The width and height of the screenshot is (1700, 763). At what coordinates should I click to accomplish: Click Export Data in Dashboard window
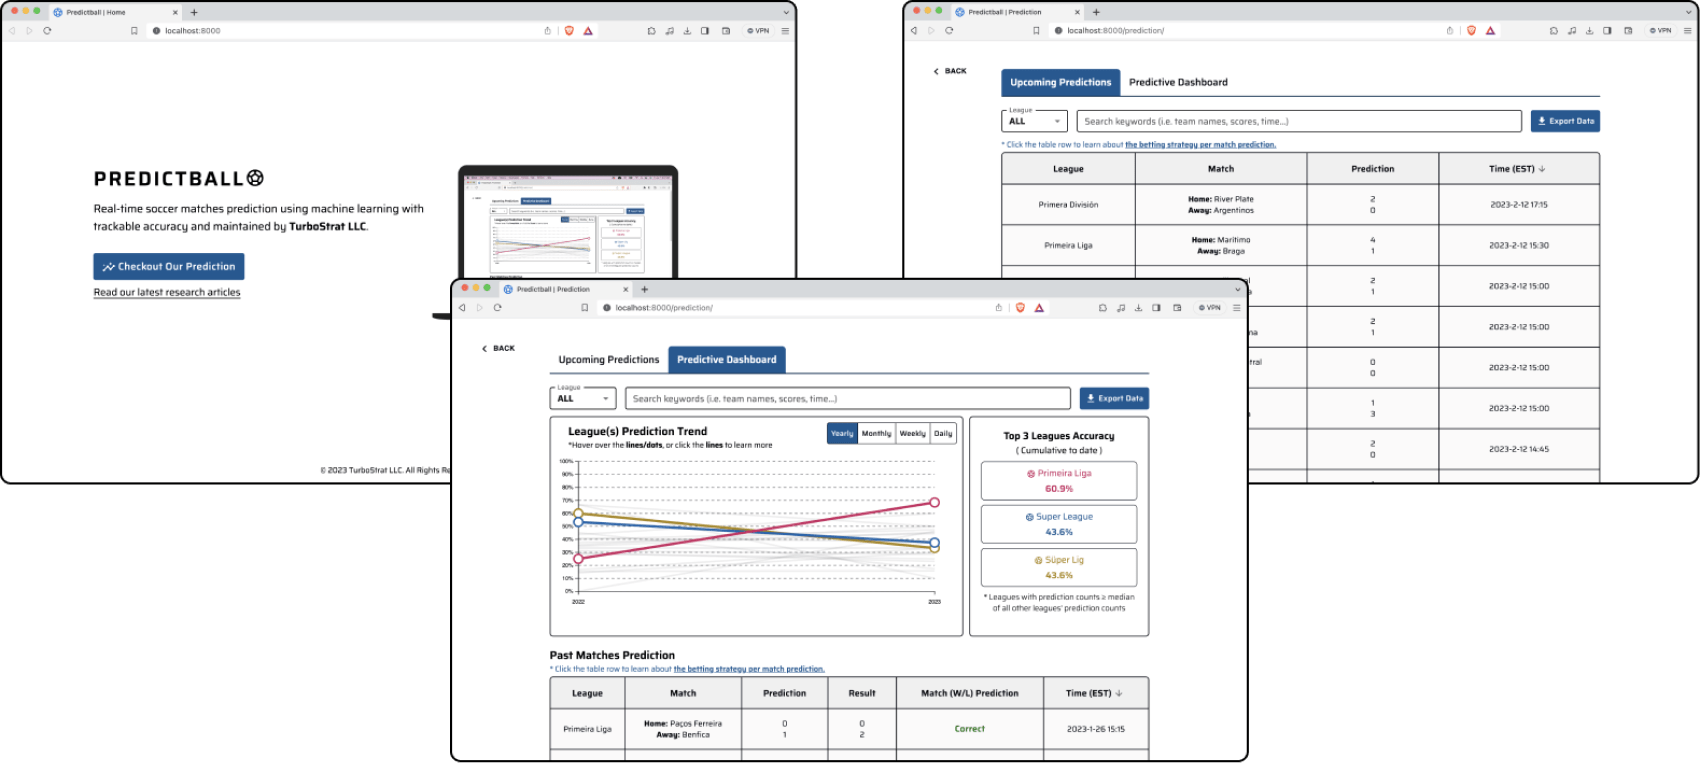[x=1114, y=398]
